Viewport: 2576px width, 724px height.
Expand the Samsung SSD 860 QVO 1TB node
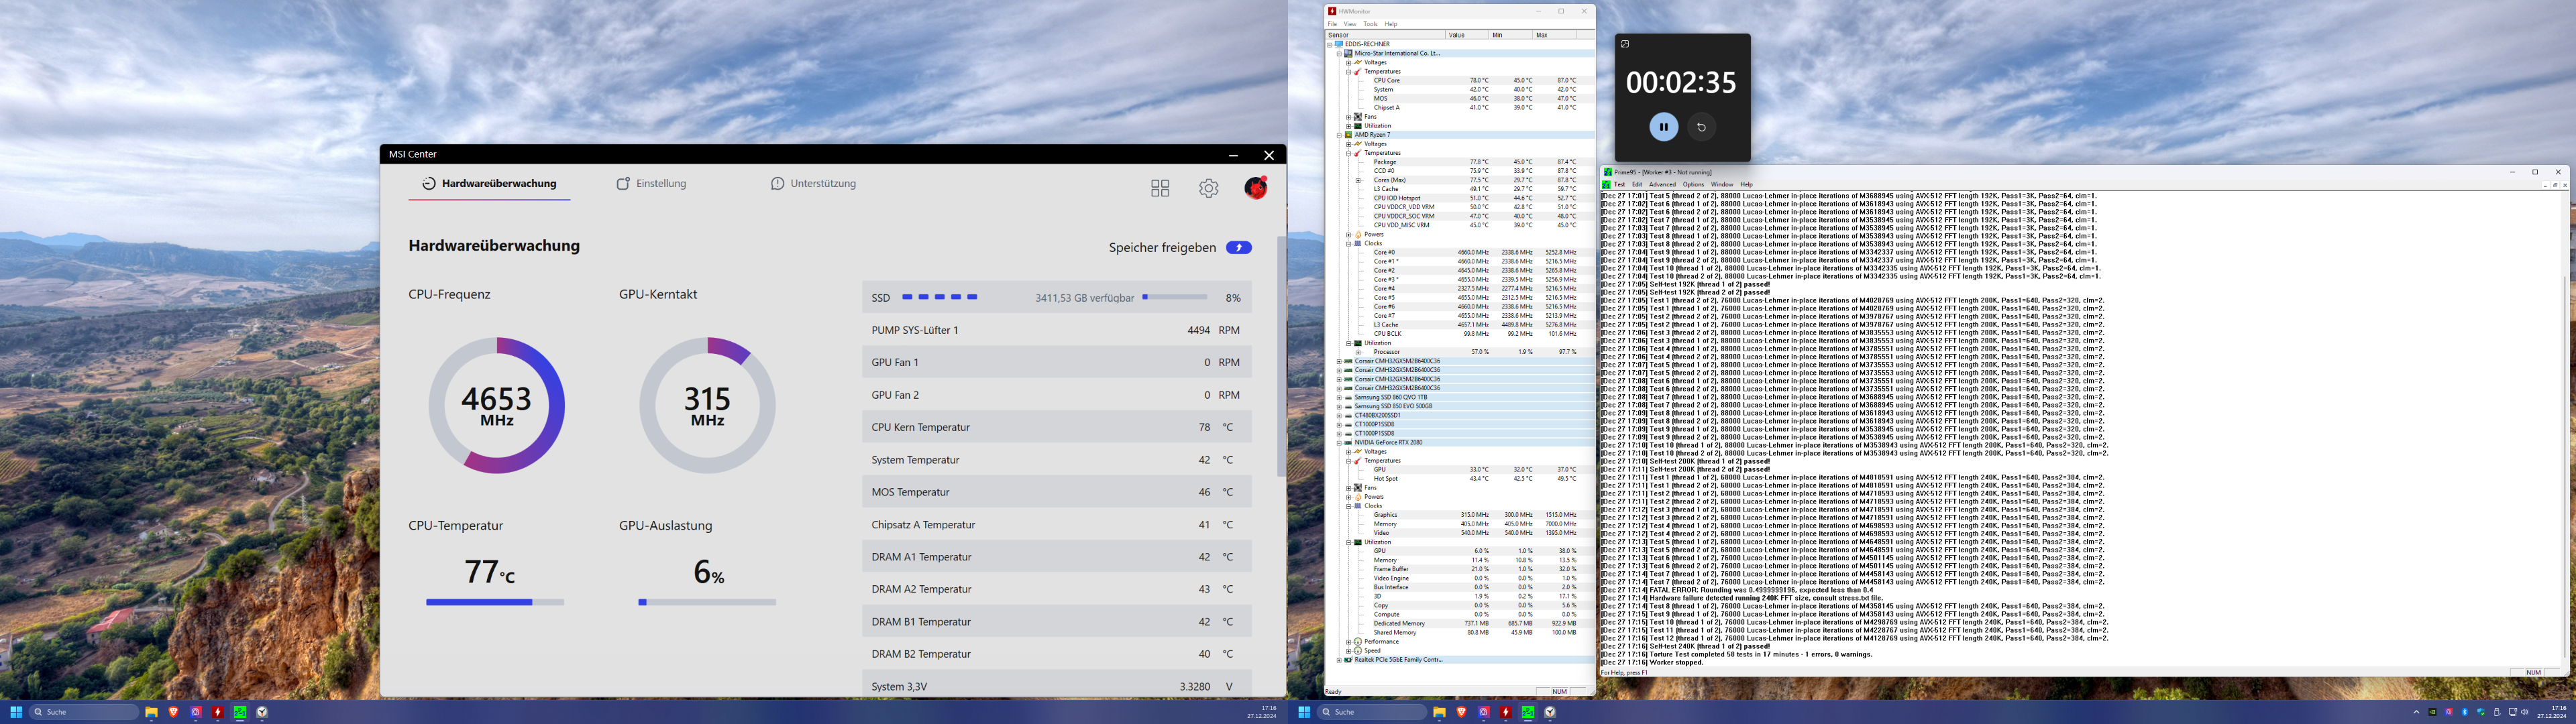tap(1339, 398)
